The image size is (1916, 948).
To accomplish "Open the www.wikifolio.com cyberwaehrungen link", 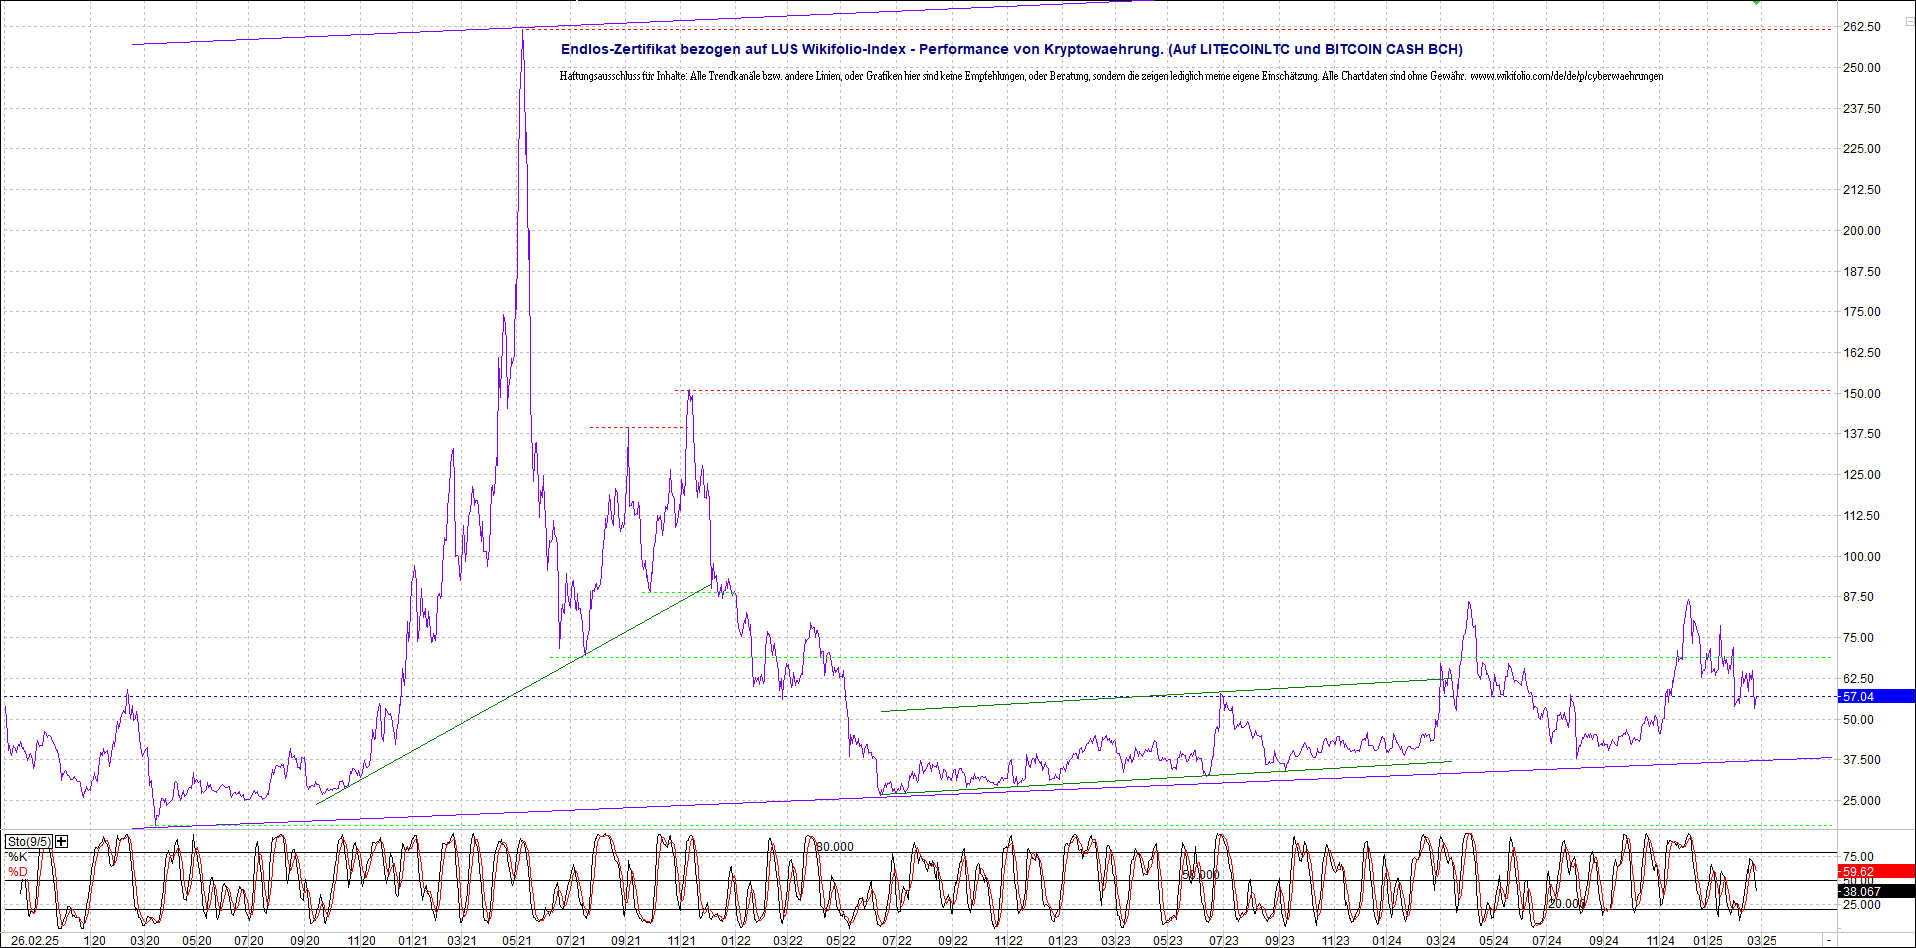I will [x=1566, y=76].
